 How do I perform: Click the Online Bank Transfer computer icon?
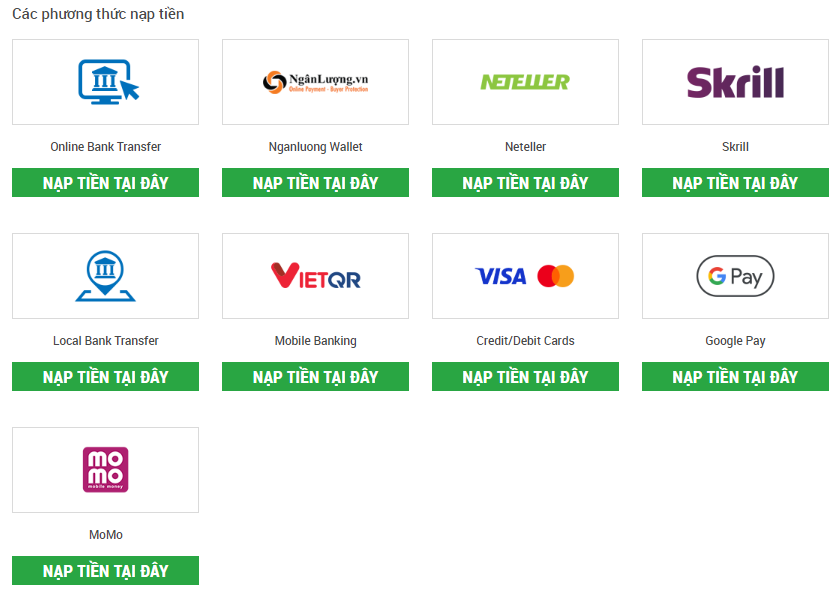[108, 81]
